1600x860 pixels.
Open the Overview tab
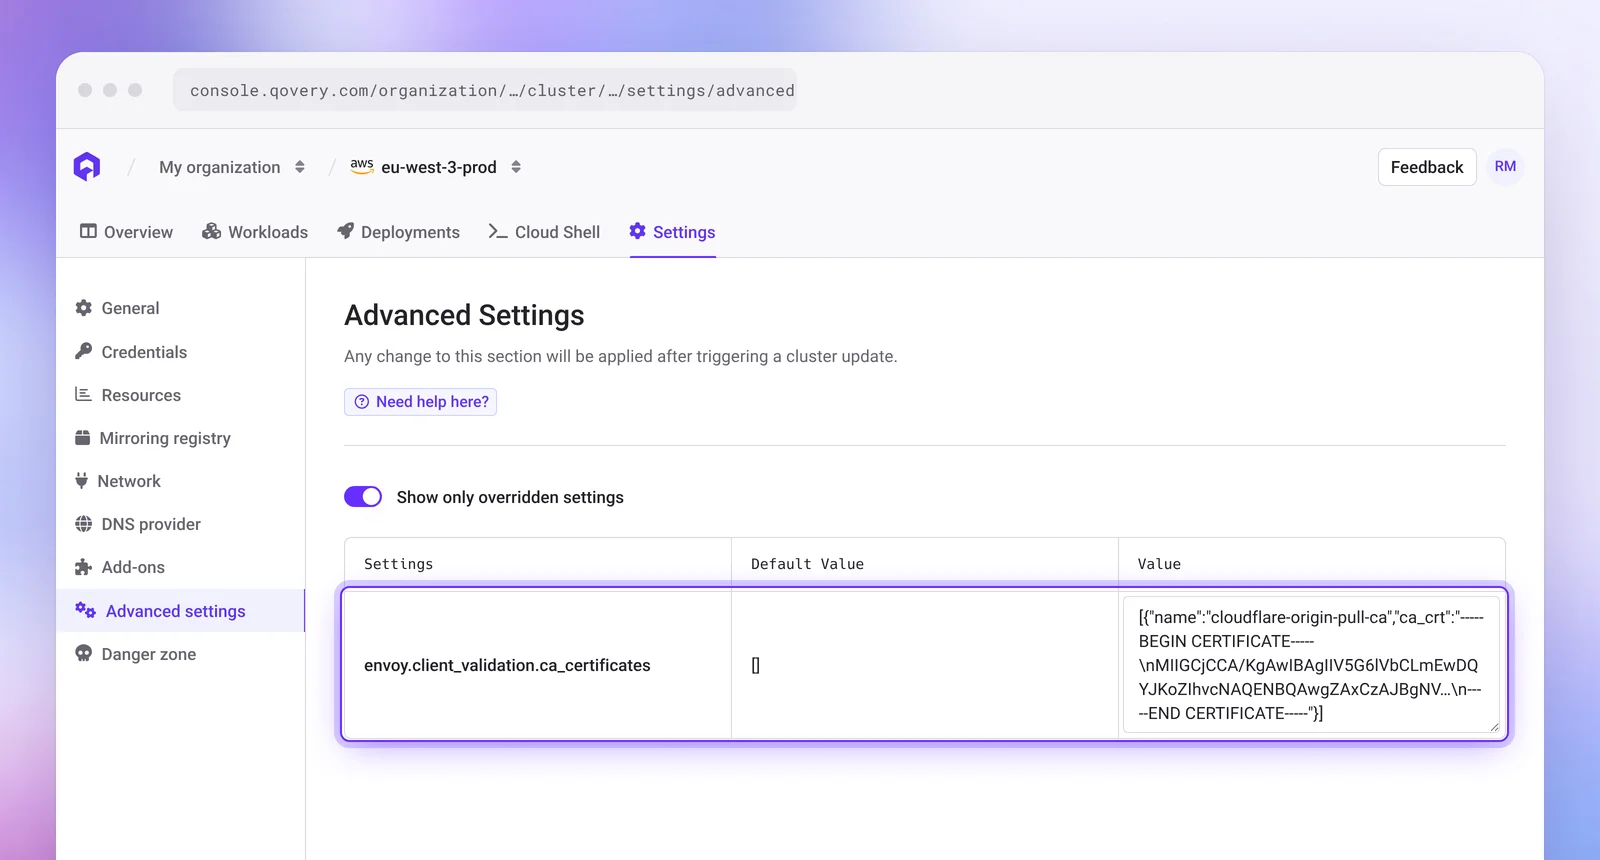pyautogui.click(x=126, y=232)
